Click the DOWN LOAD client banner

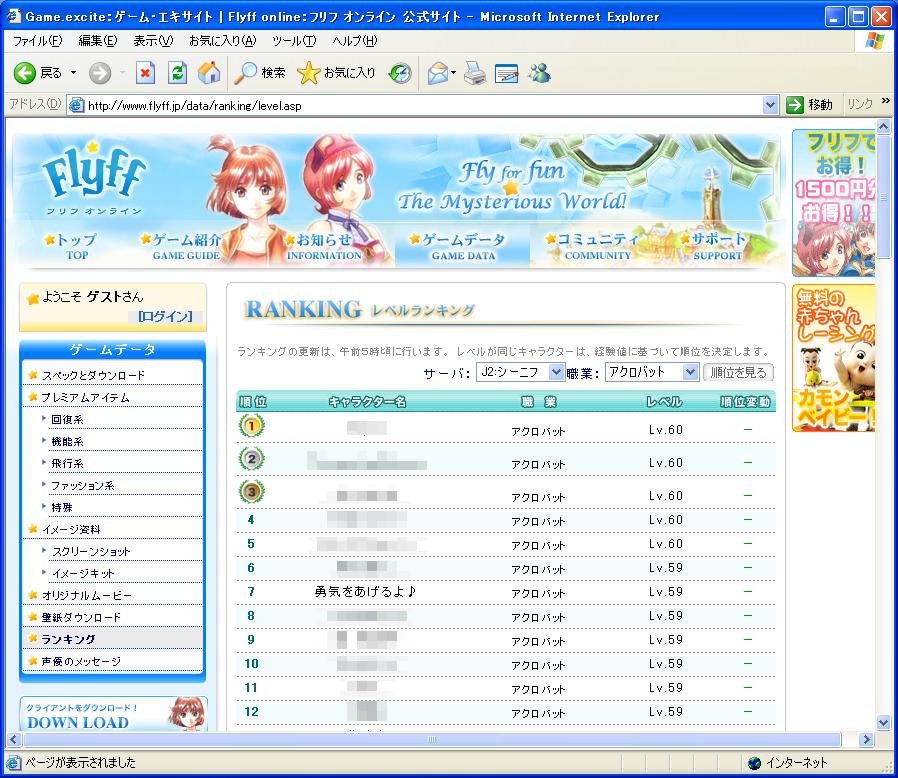[x=113, y=714]
